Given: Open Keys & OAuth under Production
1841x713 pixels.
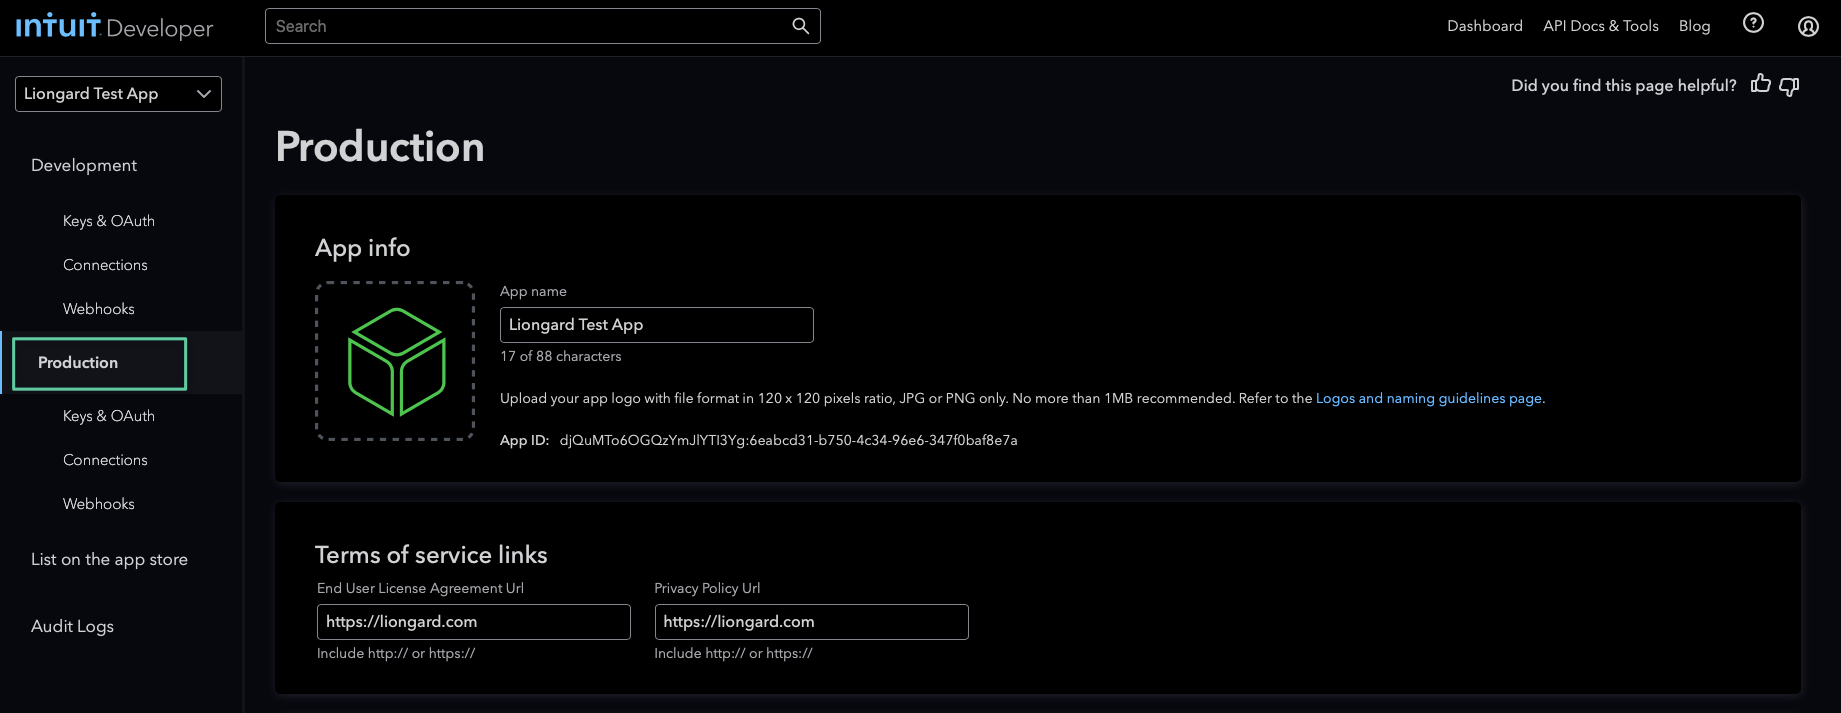Looking at the screenshot, I should click(x=109, y=416).
